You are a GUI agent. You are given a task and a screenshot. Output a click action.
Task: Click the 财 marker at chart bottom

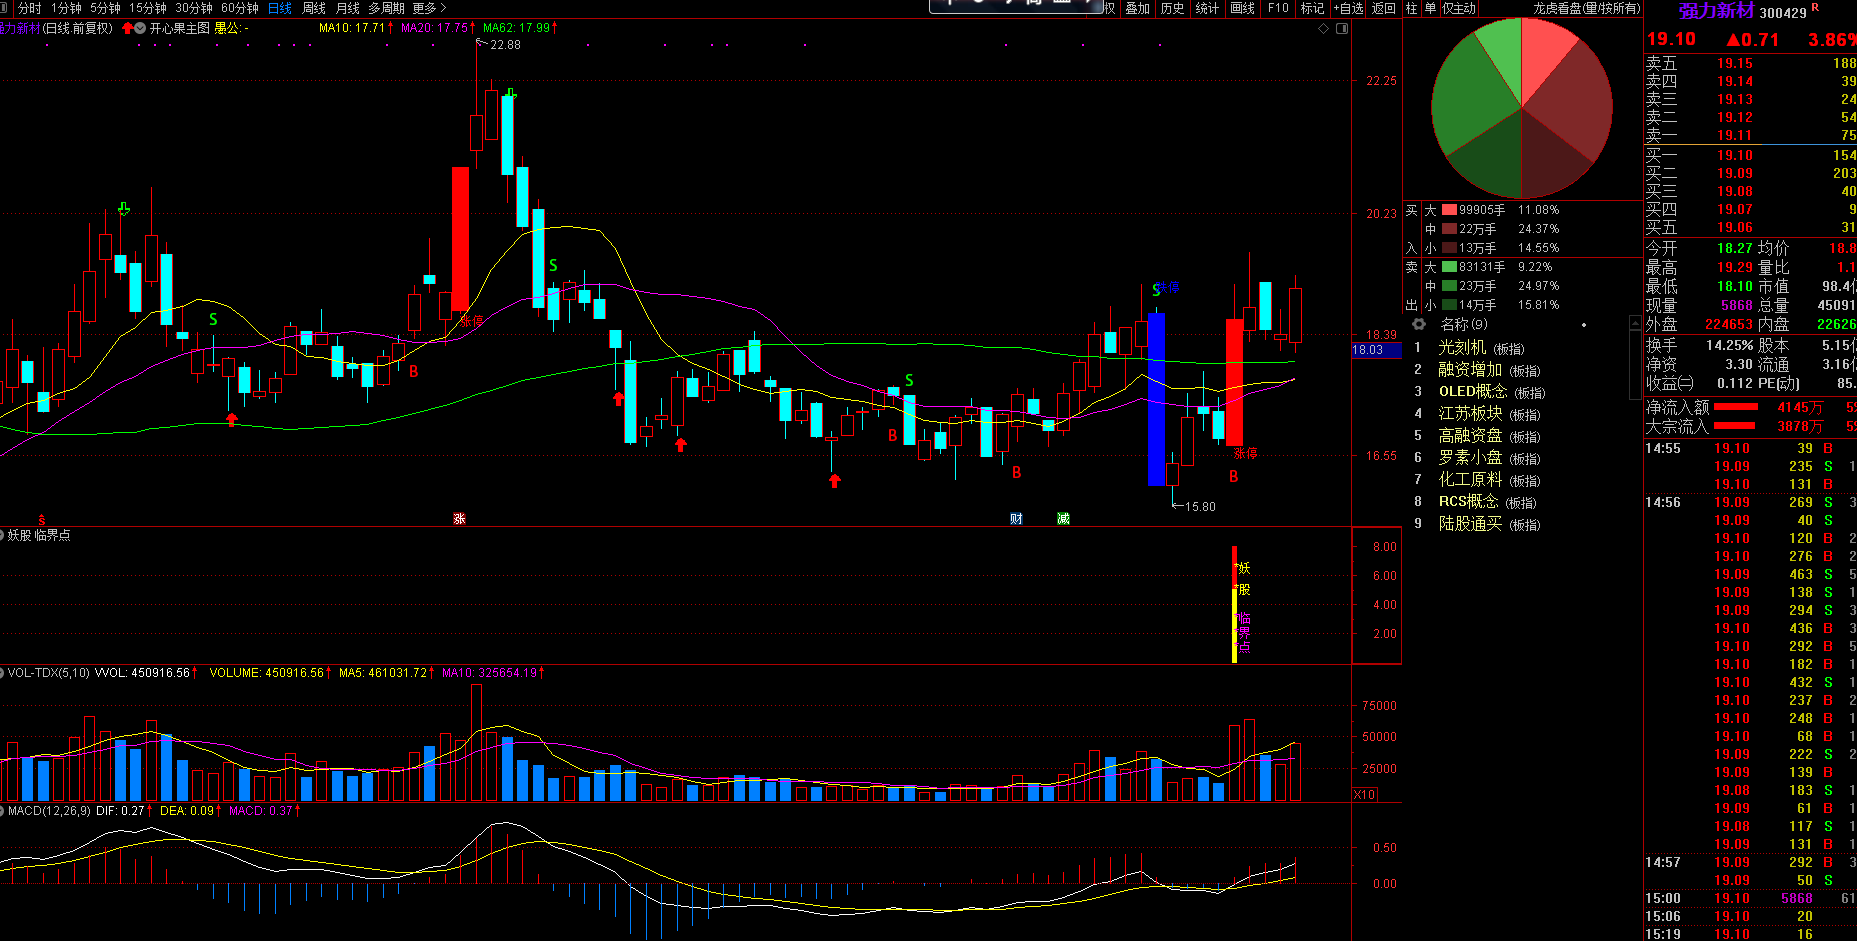(1016, 518)
